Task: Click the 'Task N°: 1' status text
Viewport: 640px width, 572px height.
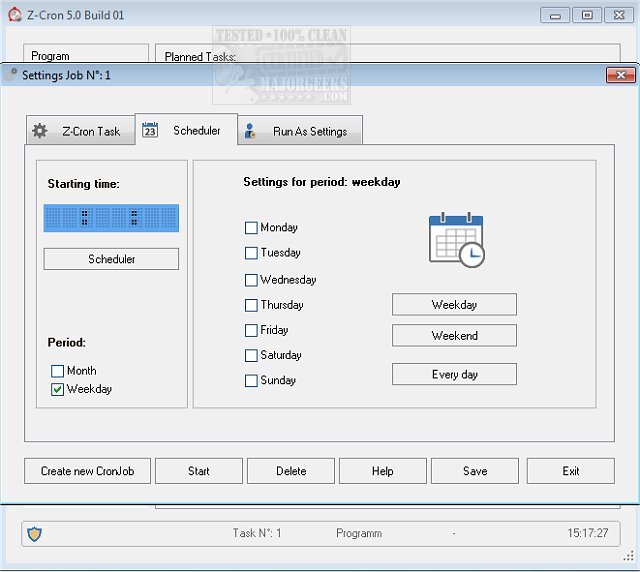Action: pos(257,533)
